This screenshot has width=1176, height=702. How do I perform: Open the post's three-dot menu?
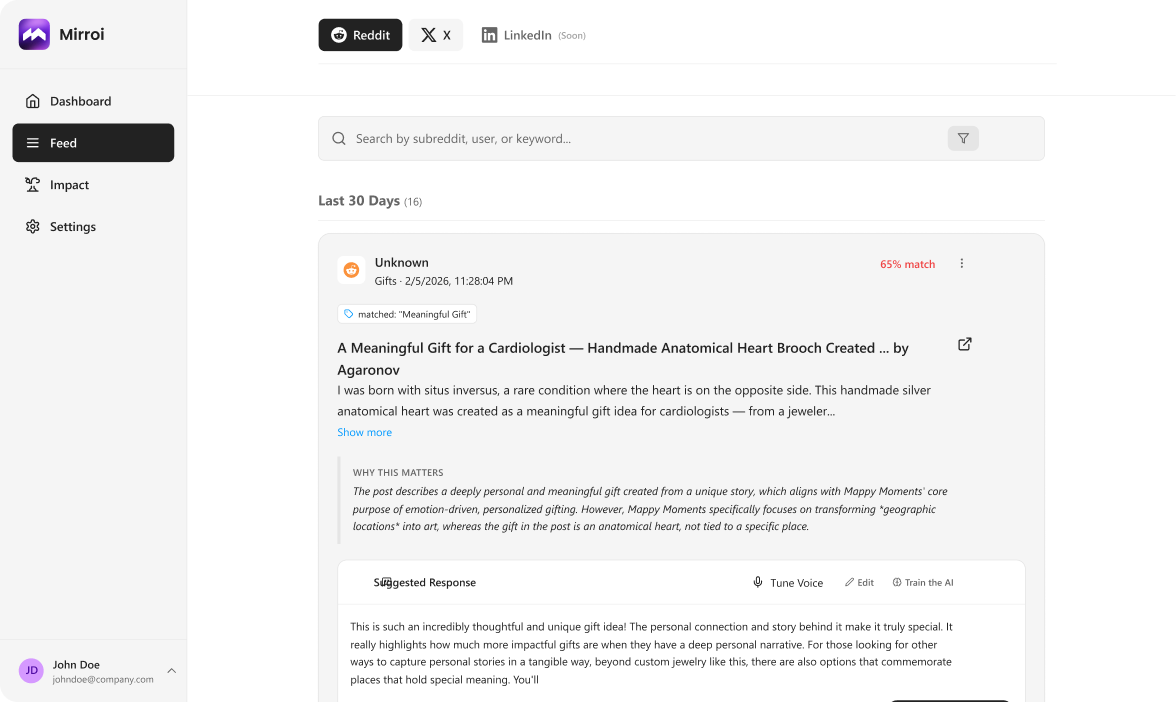962,264
